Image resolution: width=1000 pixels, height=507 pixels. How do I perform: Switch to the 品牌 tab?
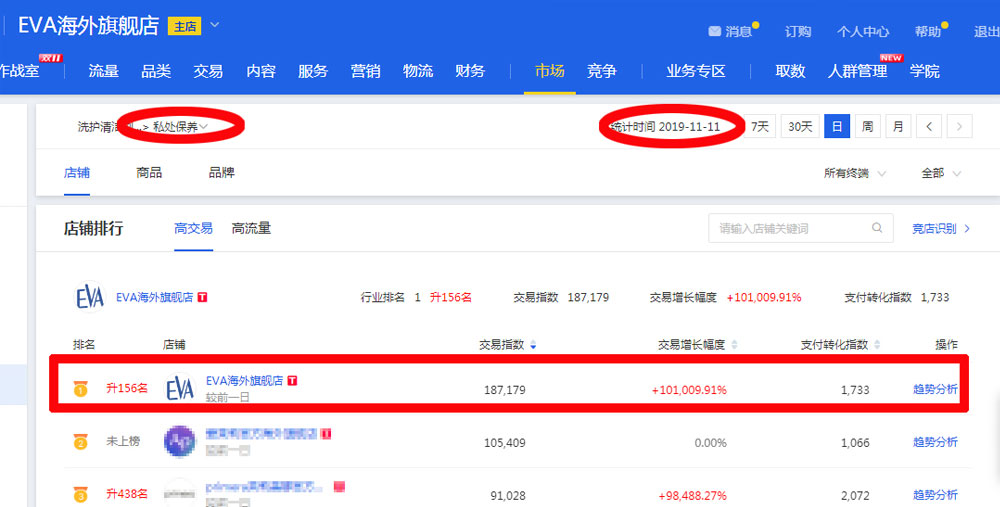point(221,173)
